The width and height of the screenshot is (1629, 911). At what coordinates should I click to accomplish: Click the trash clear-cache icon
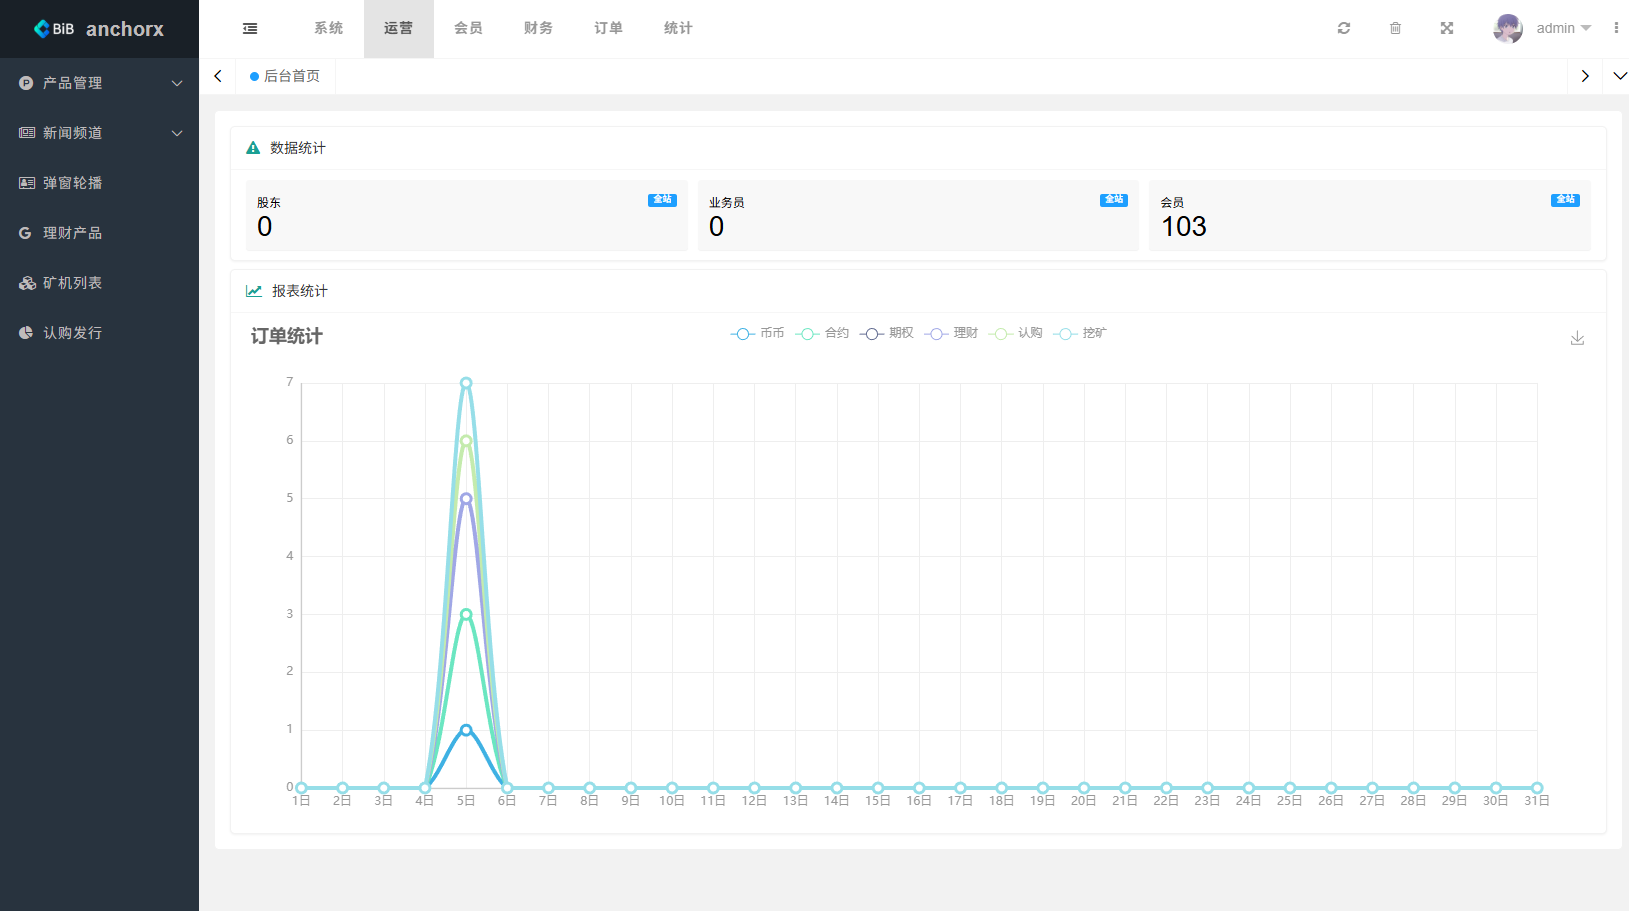[x=1395, y=29]
